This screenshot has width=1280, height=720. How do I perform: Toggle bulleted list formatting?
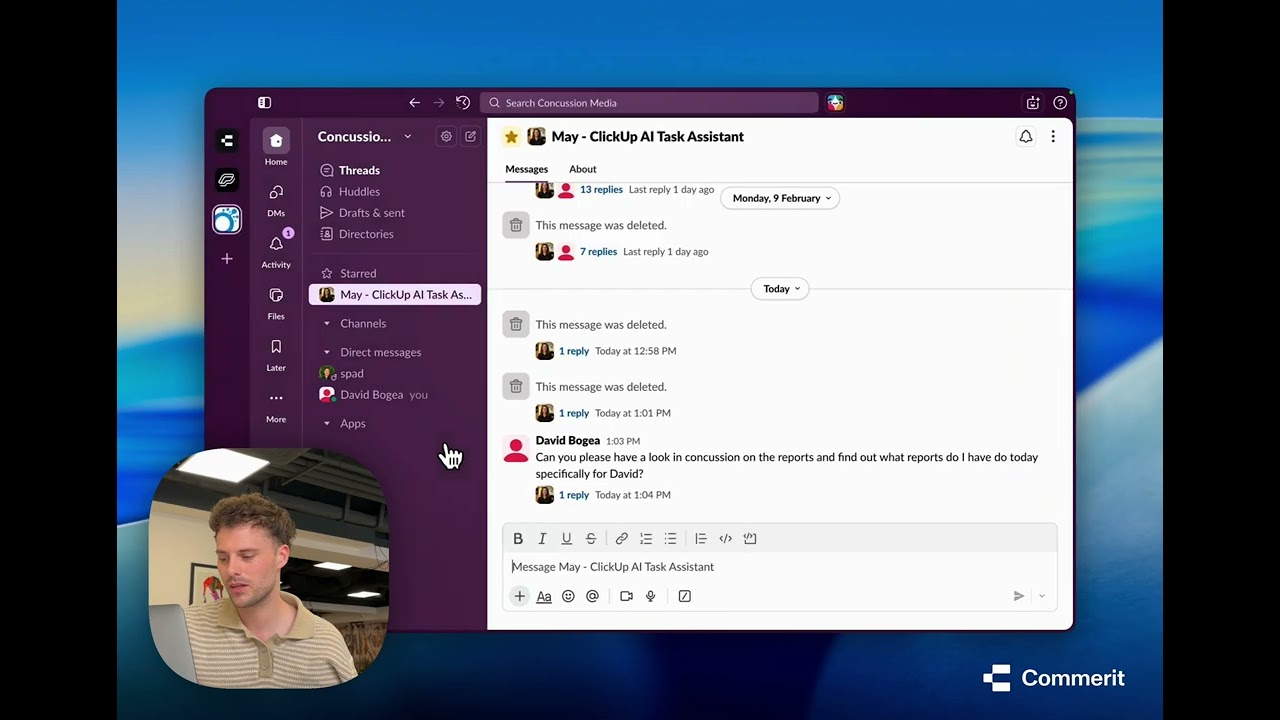click(x=670, y=538)
